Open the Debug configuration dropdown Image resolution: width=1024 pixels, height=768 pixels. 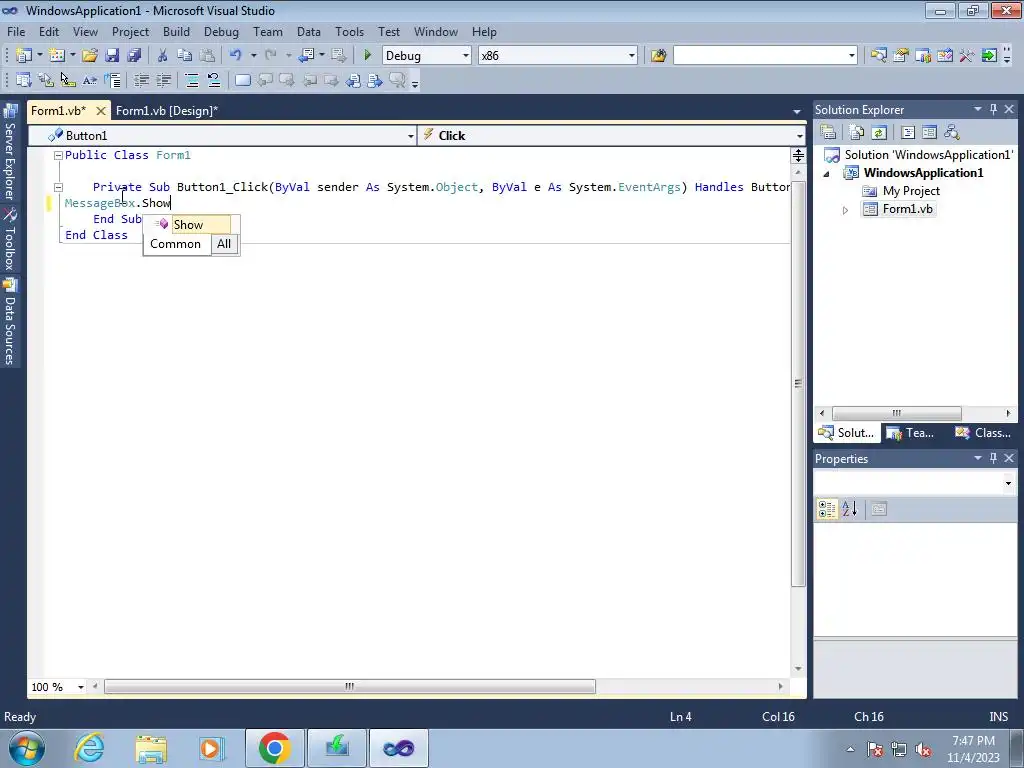pyautogui.click(x=466, y=56)
